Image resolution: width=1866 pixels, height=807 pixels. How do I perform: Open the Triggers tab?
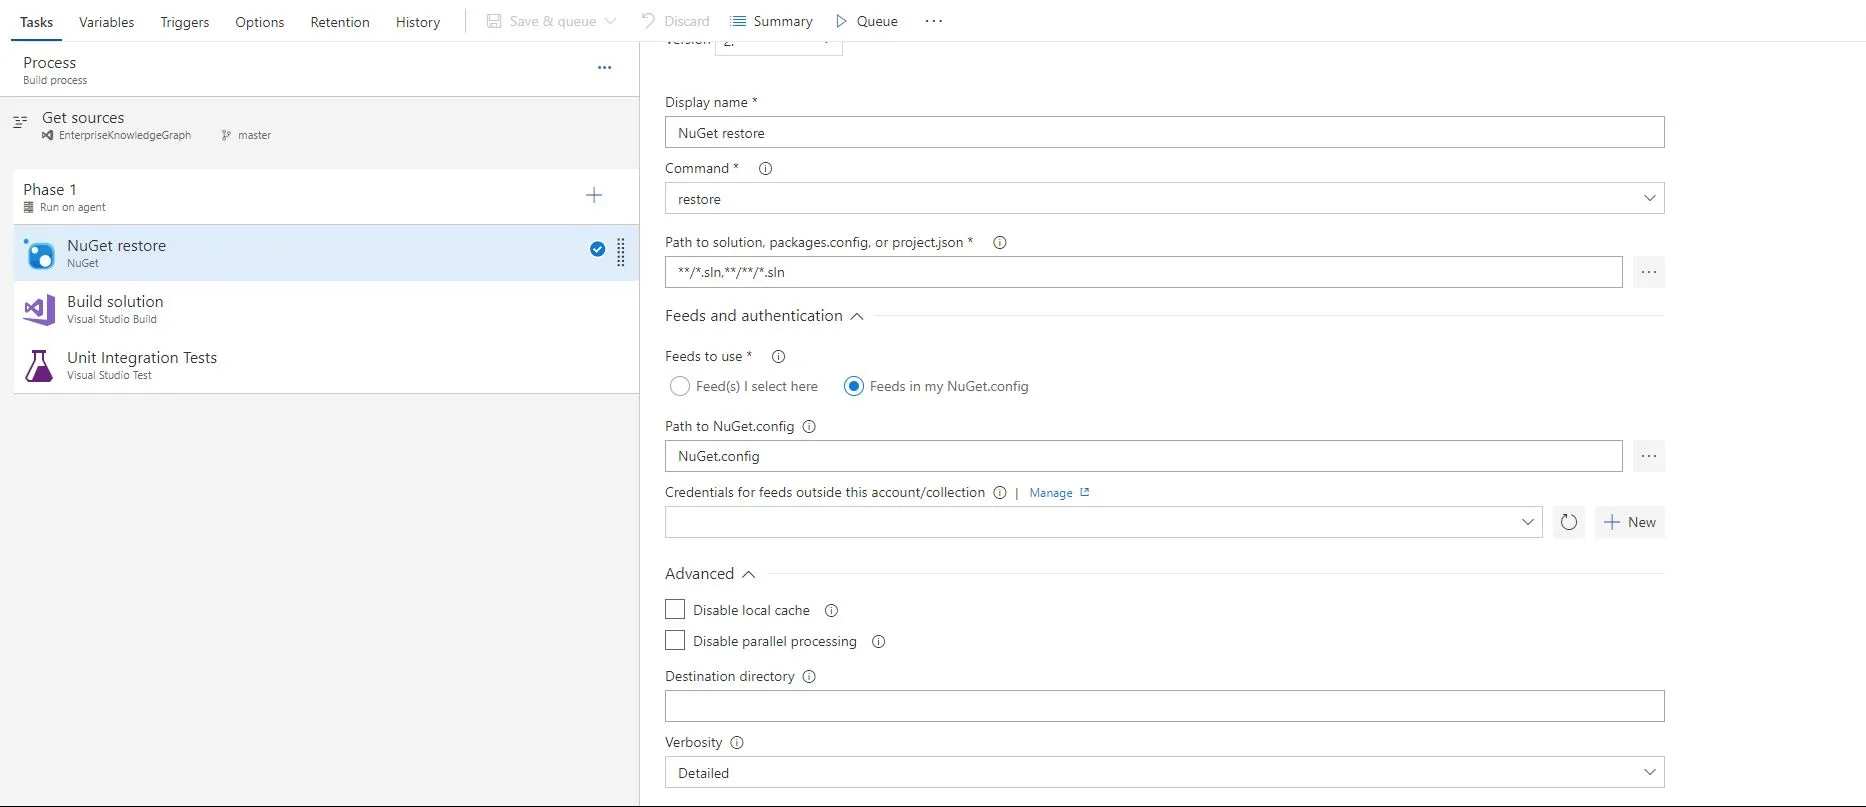coord(185,22)
